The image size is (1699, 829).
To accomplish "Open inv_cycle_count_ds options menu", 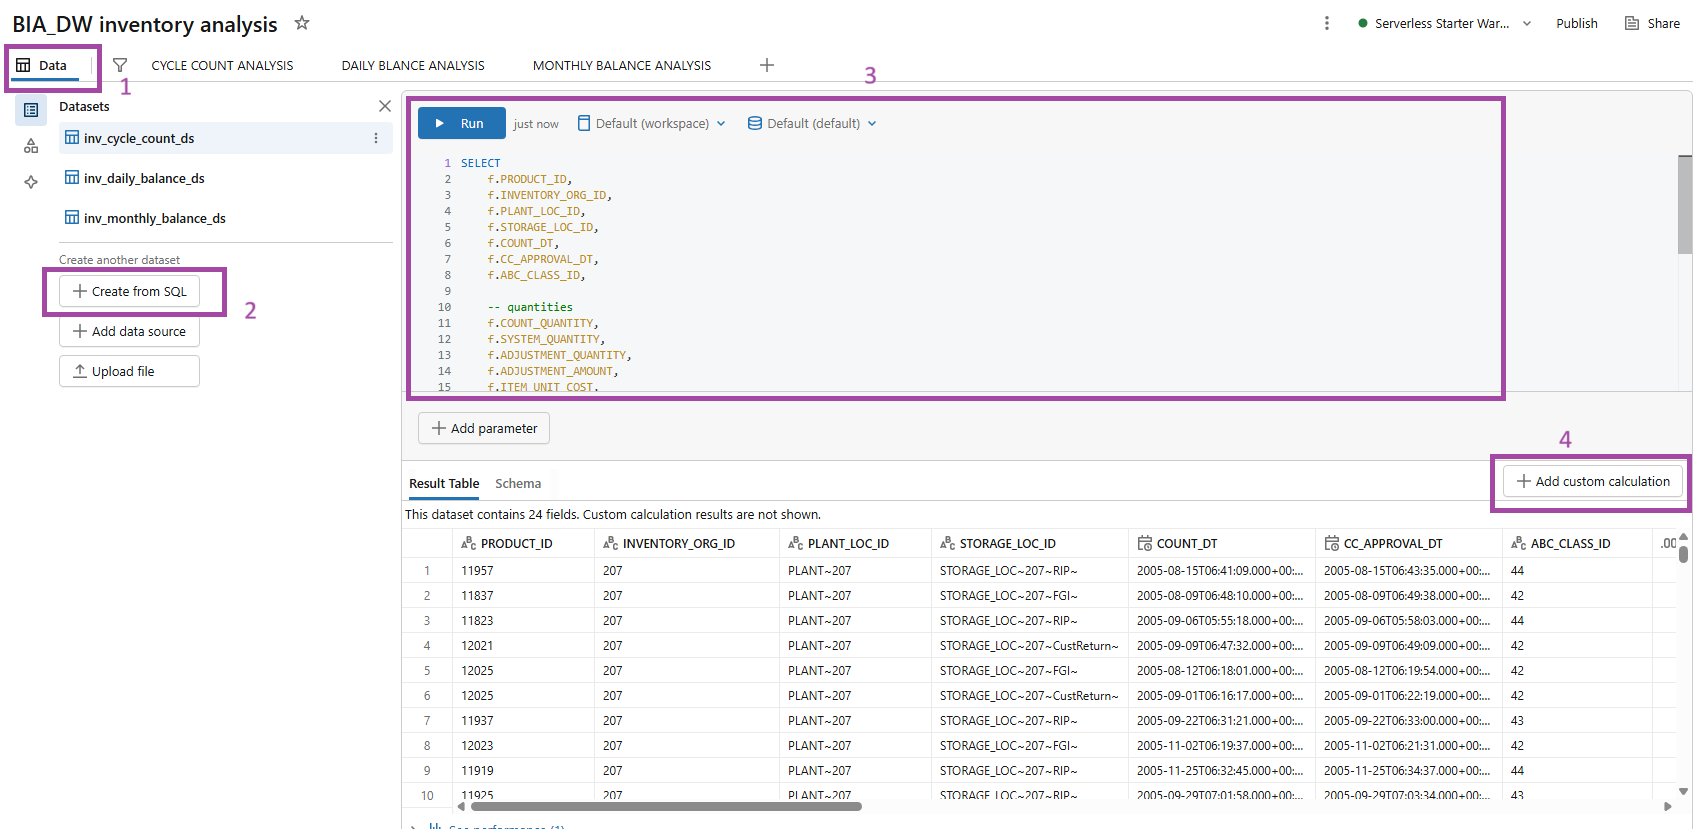I will click(x=376, y=138).
